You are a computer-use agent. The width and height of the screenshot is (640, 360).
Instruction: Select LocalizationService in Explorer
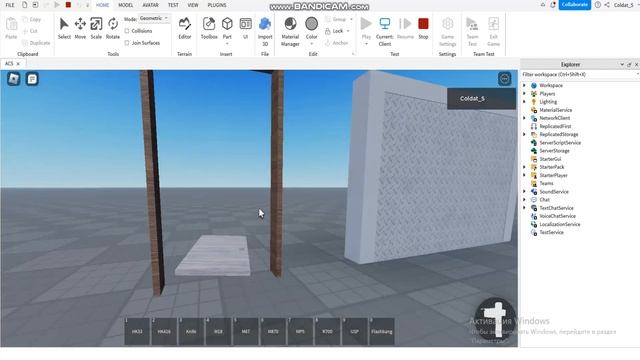(x=560, y=224)
